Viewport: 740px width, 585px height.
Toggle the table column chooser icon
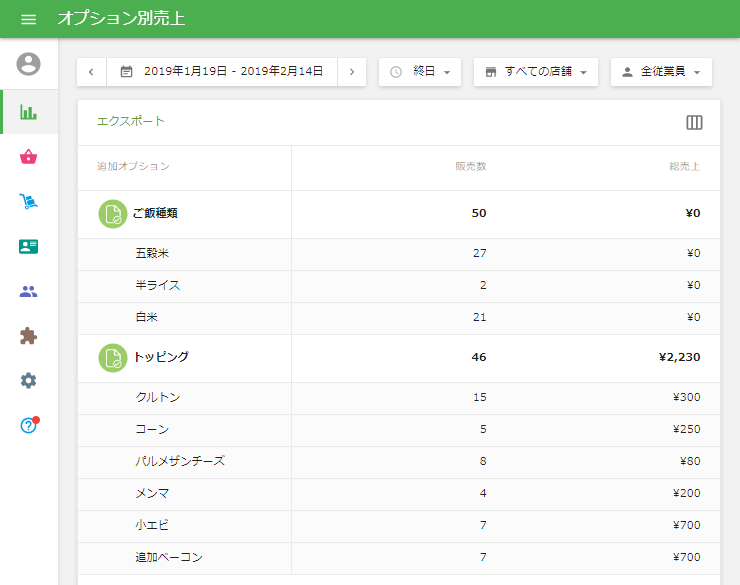coord(694,122)
